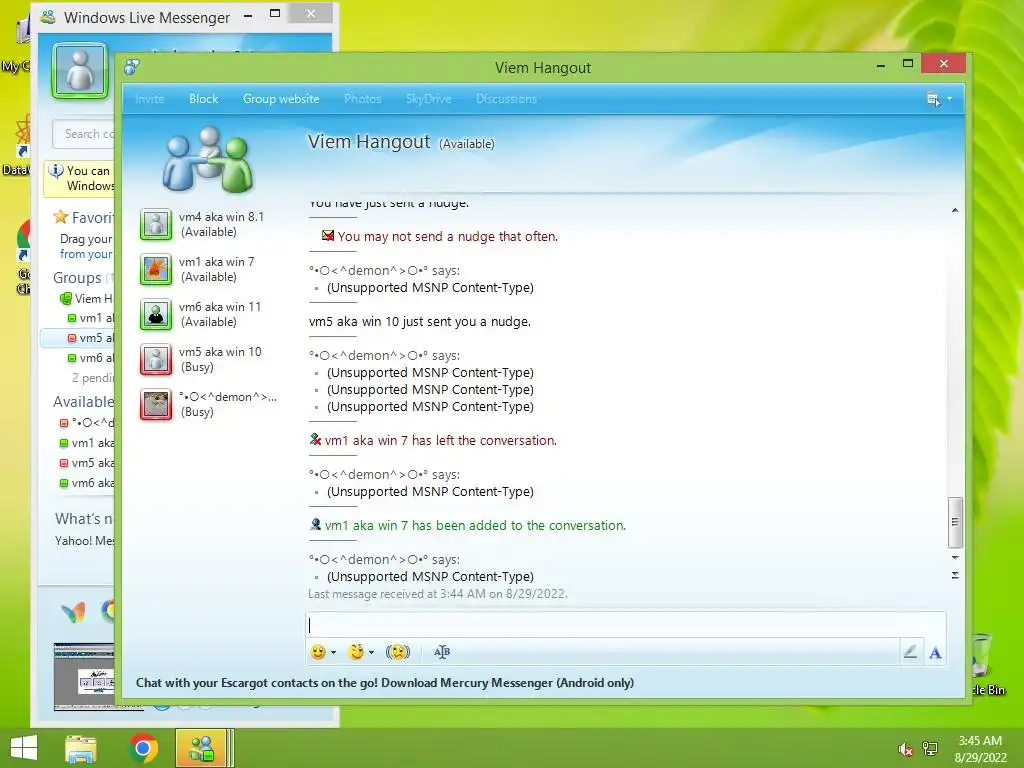Click search contacts field in Messenger window
Image resolution: width=1024 pixels, height=768 pixels.
[85, 134]
